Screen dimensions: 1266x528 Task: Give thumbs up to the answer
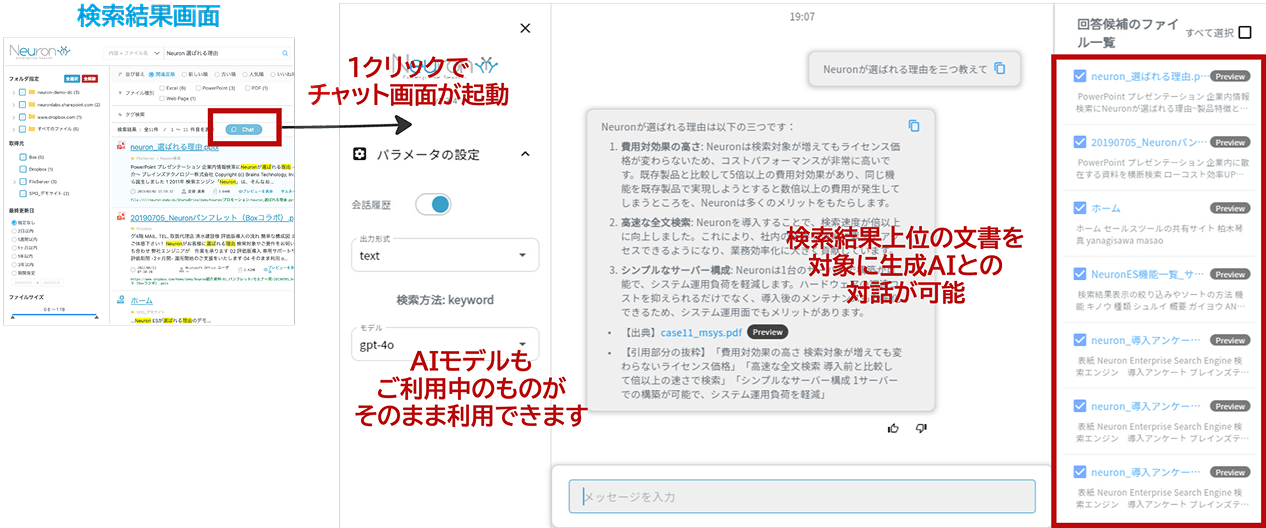point(894,428)
